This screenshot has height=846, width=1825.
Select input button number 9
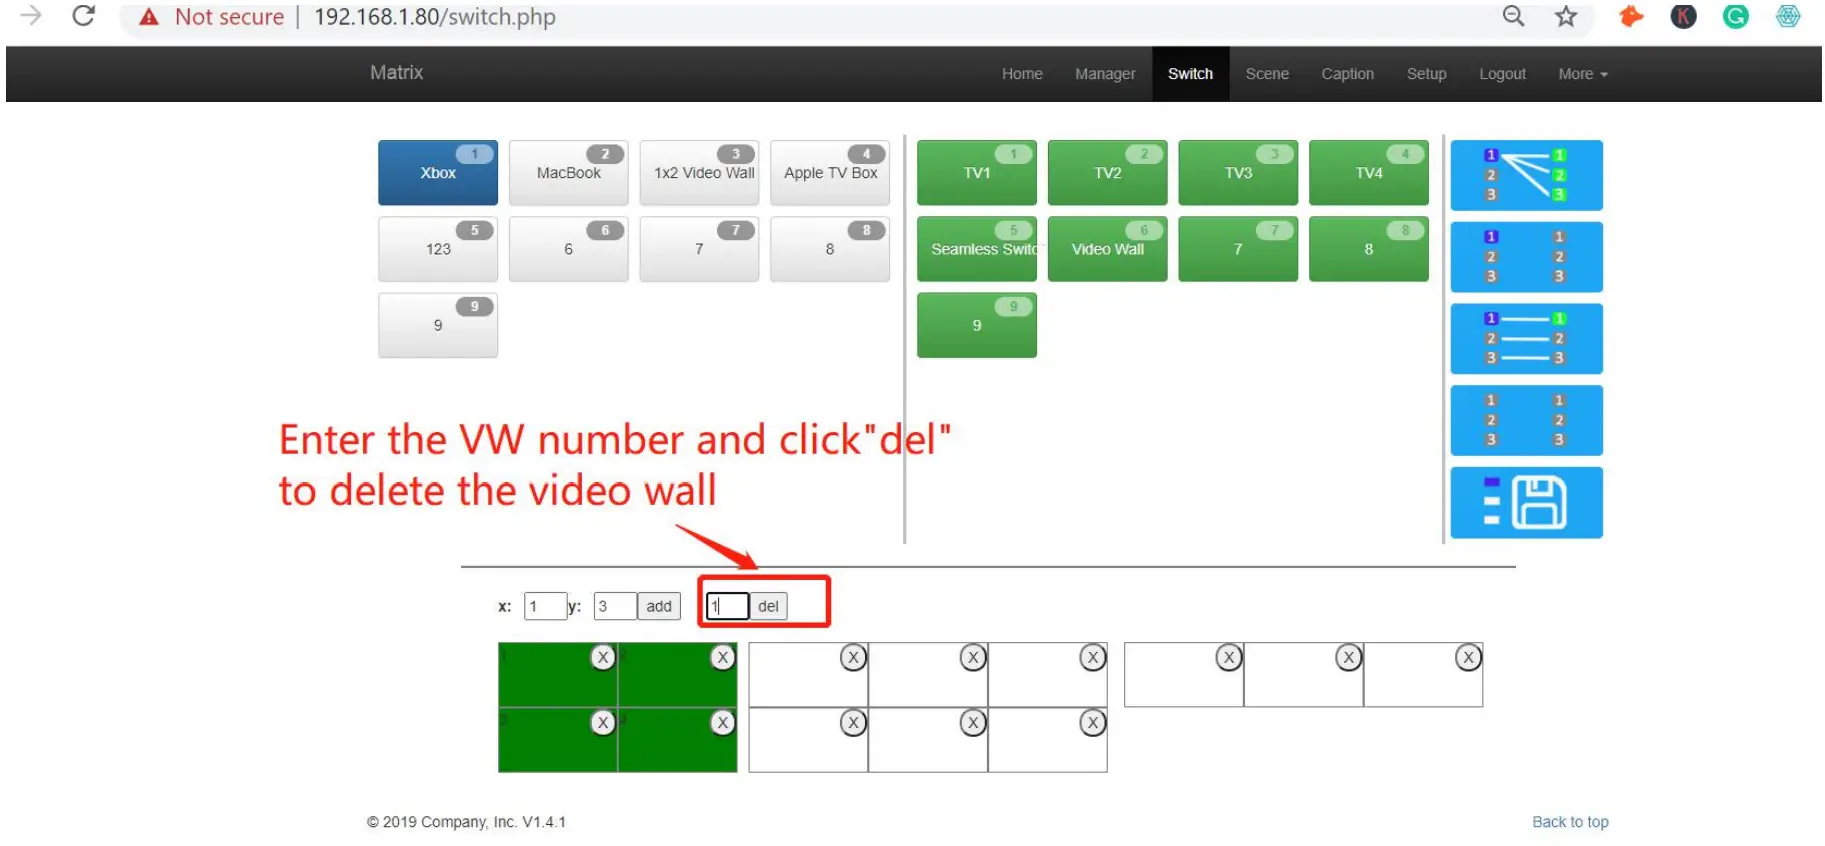438,325
